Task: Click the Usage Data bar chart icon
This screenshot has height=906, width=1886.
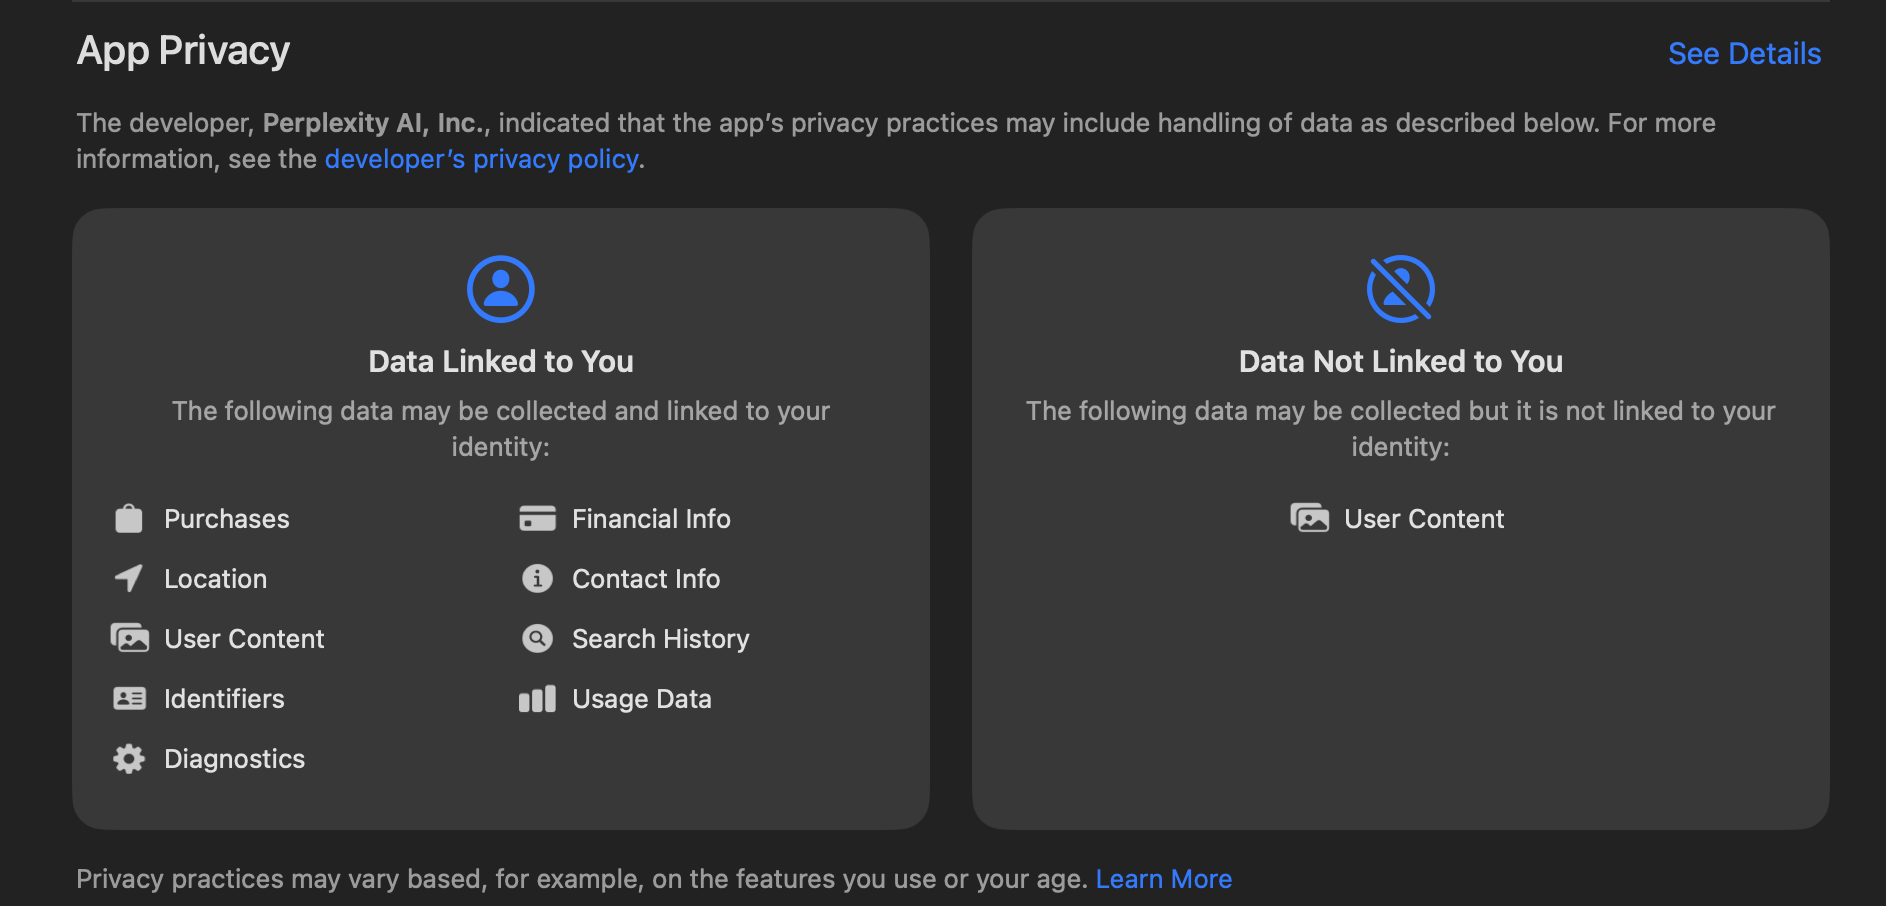Action: (537, 699)
